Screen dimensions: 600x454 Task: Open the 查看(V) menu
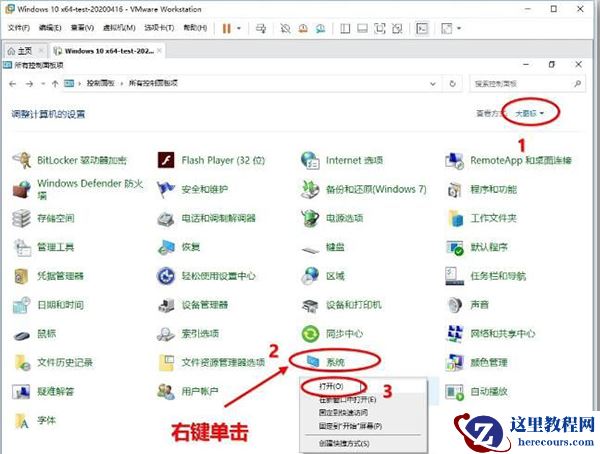click(82, 28)
